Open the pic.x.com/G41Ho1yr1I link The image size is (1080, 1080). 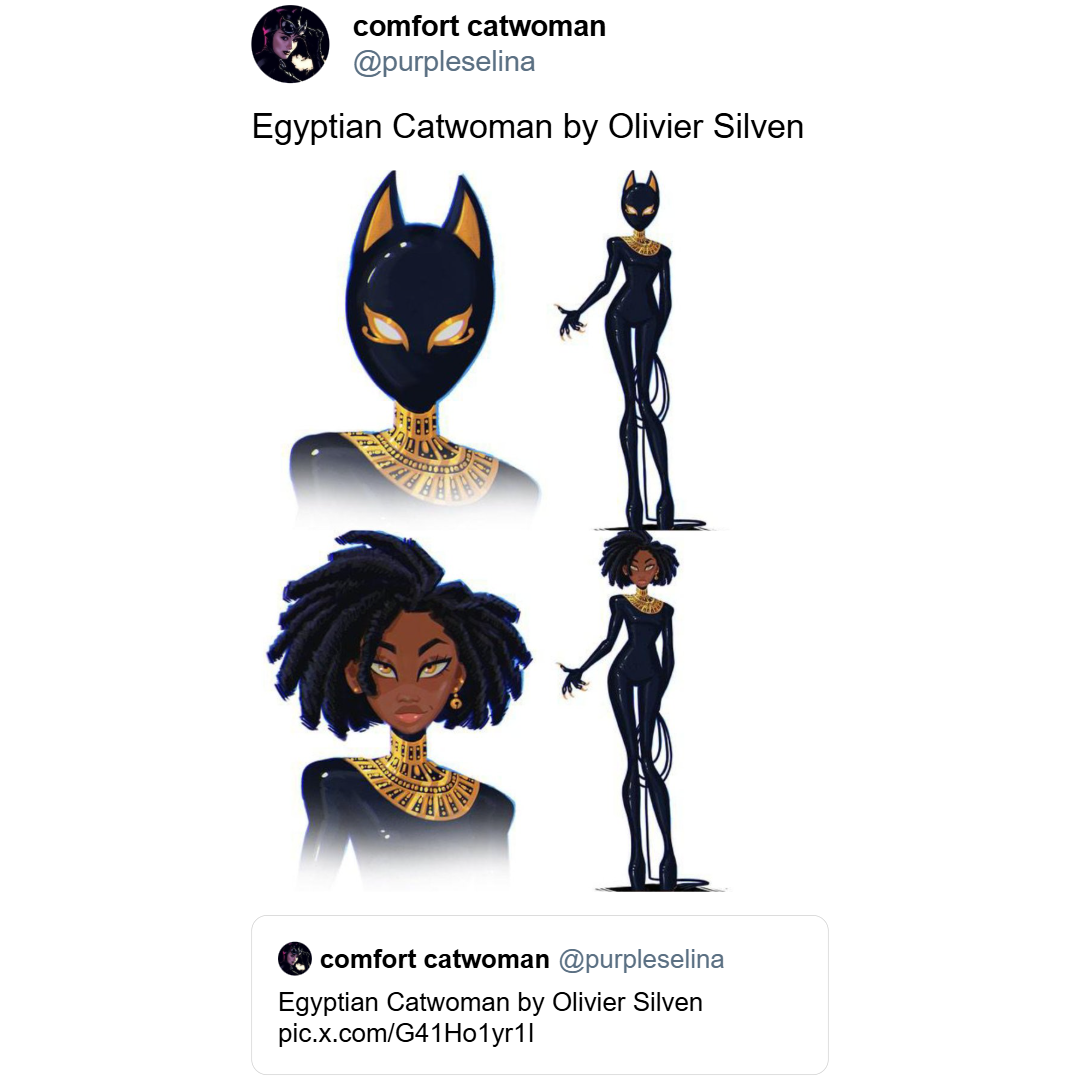[x=406, y=1034]
